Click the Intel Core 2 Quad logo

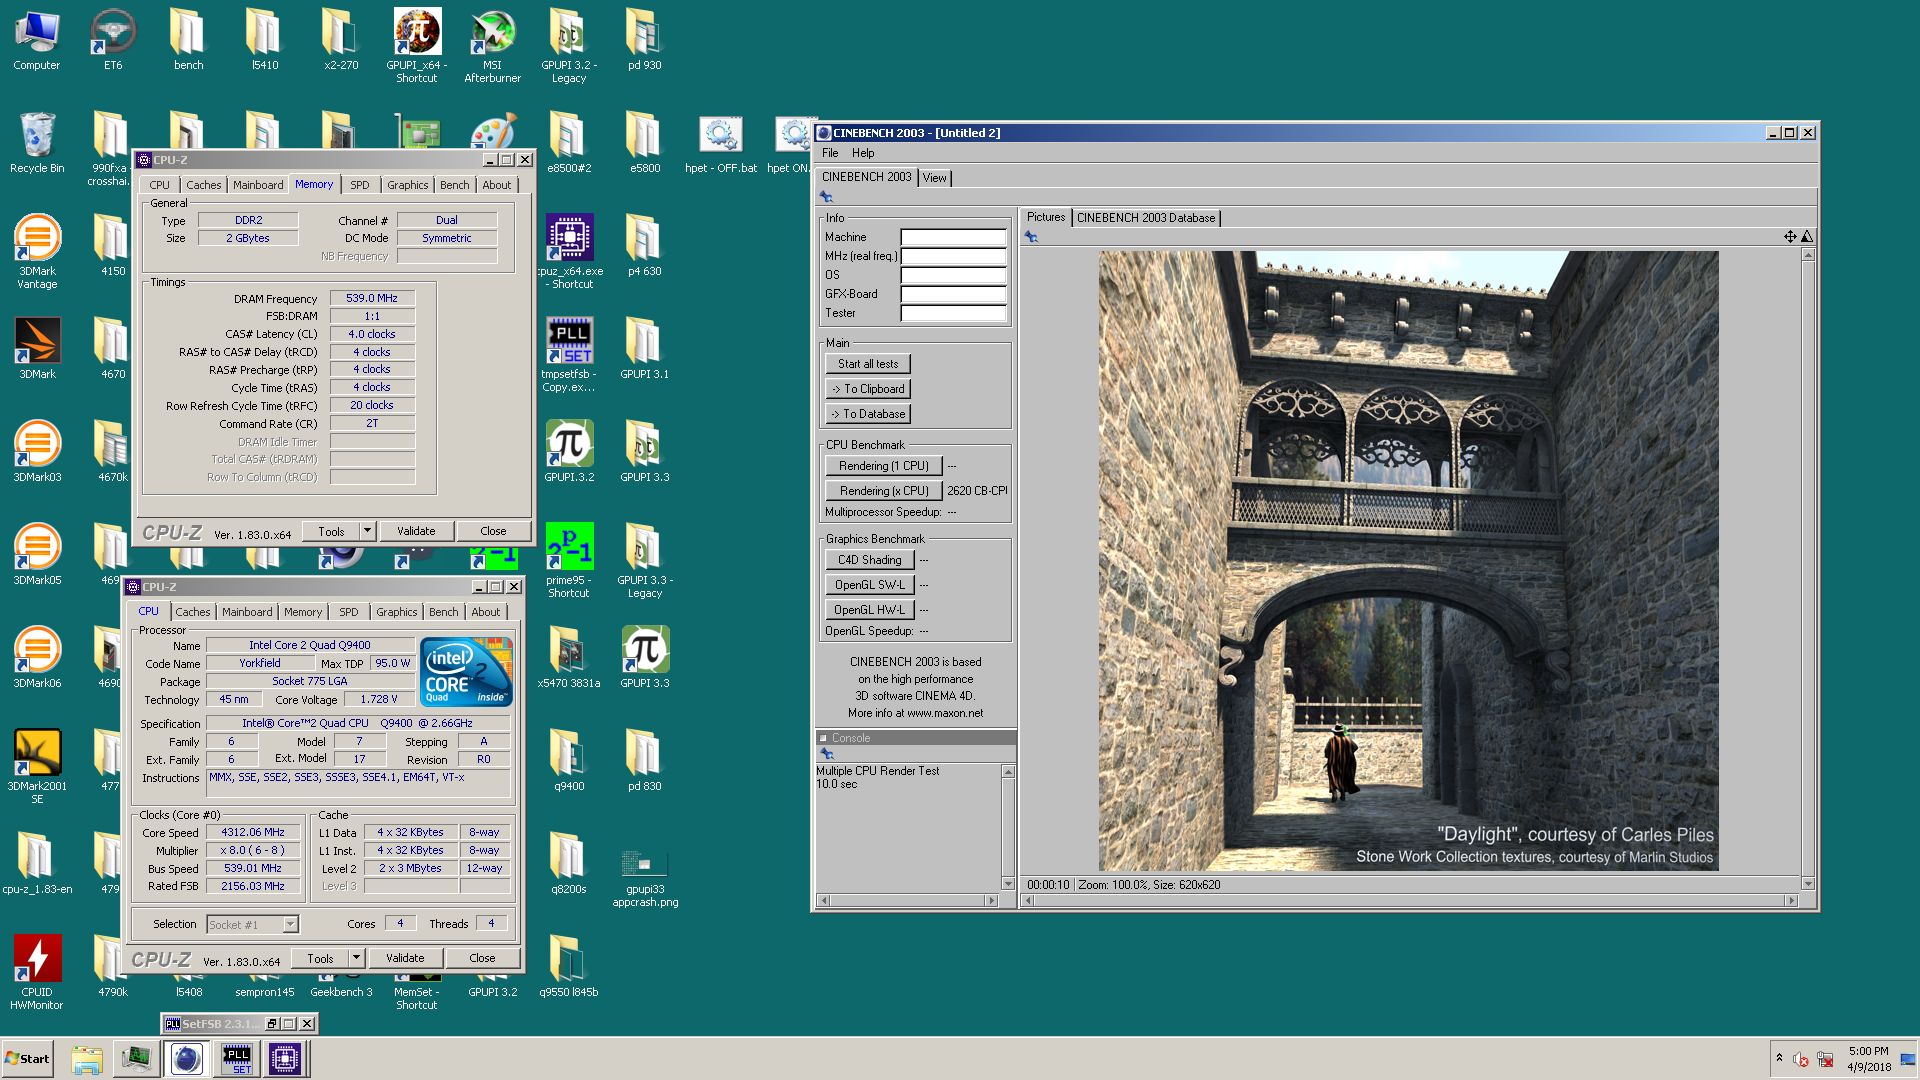(x=466, y=672)
